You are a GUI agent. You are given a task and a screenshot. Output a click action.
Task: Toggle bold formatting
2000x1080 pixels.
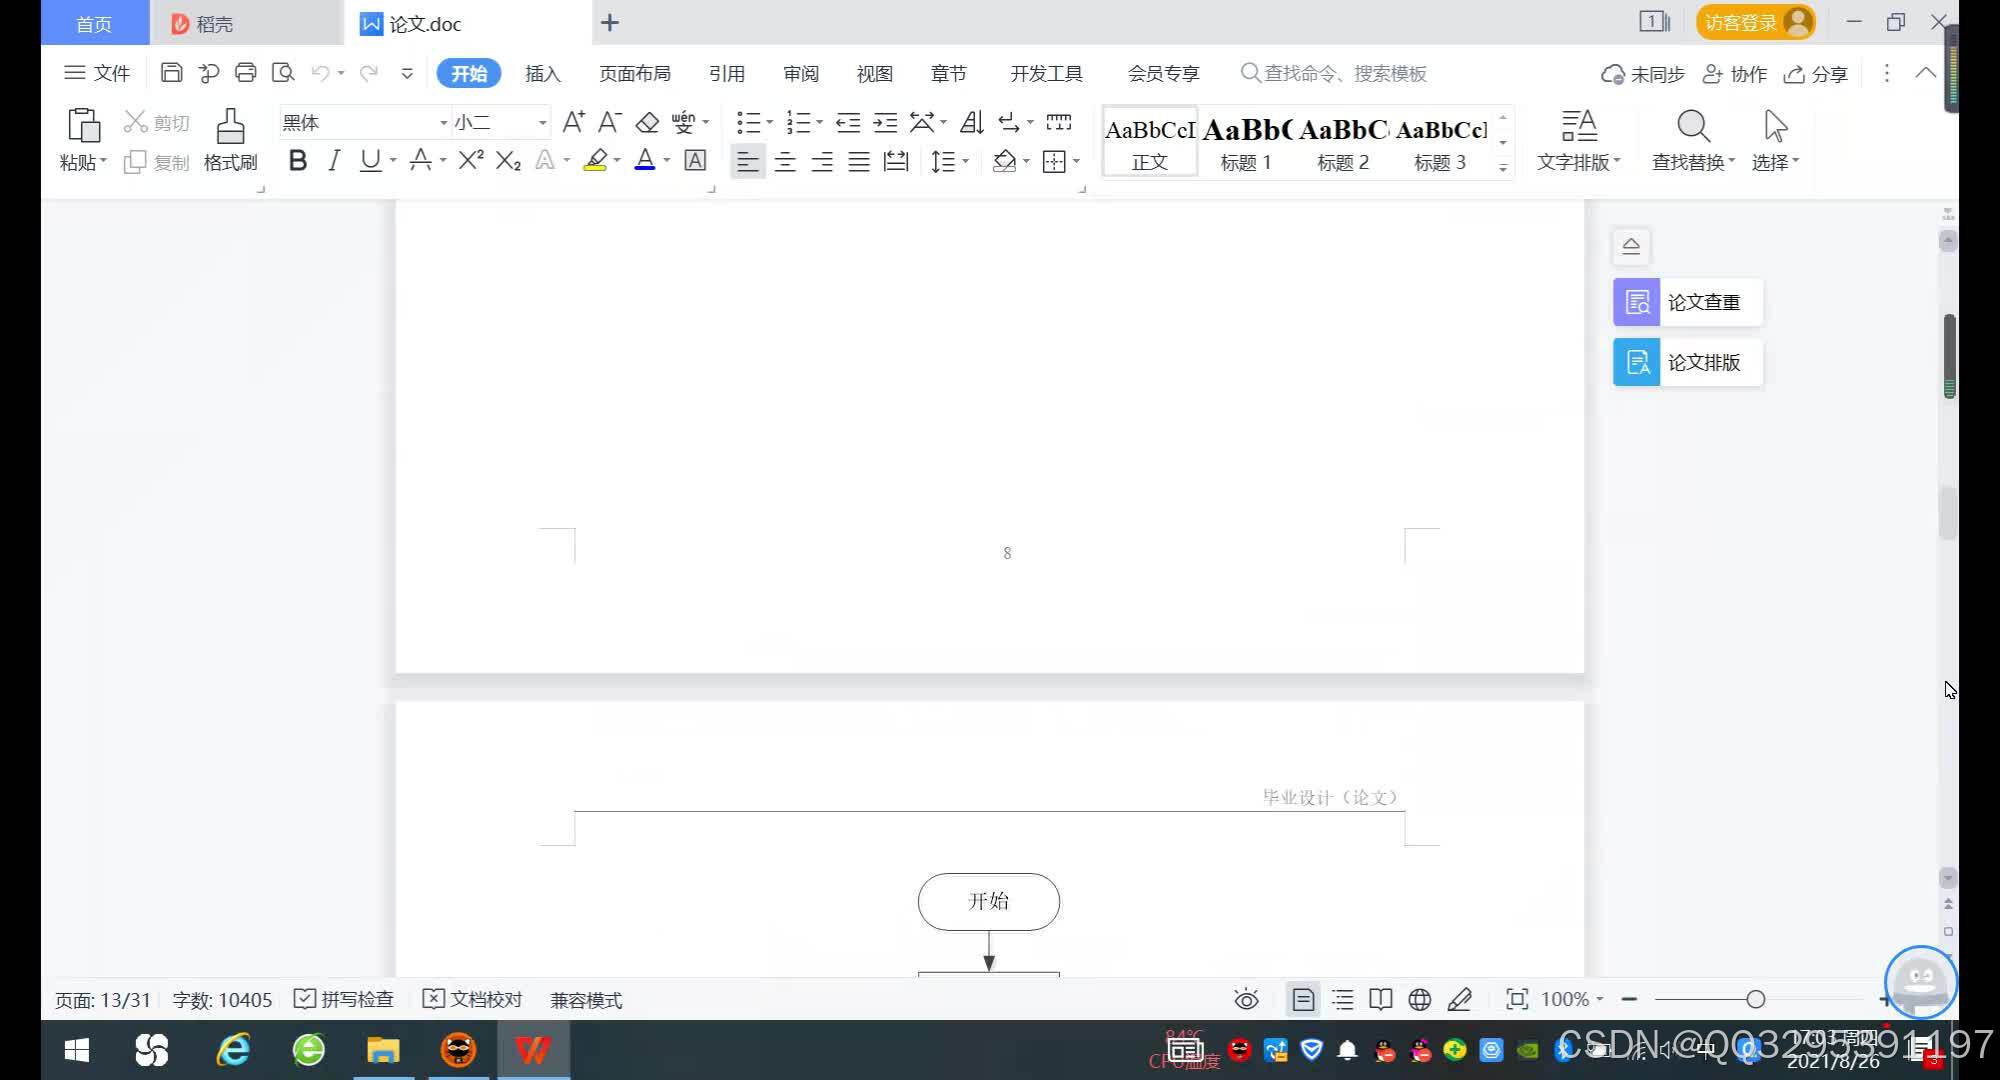[297, 160]
